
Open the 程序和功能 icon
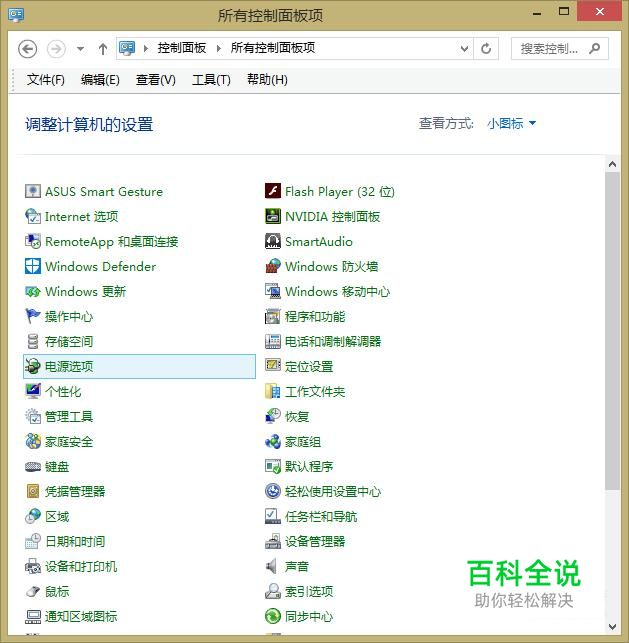click(273, 316)
